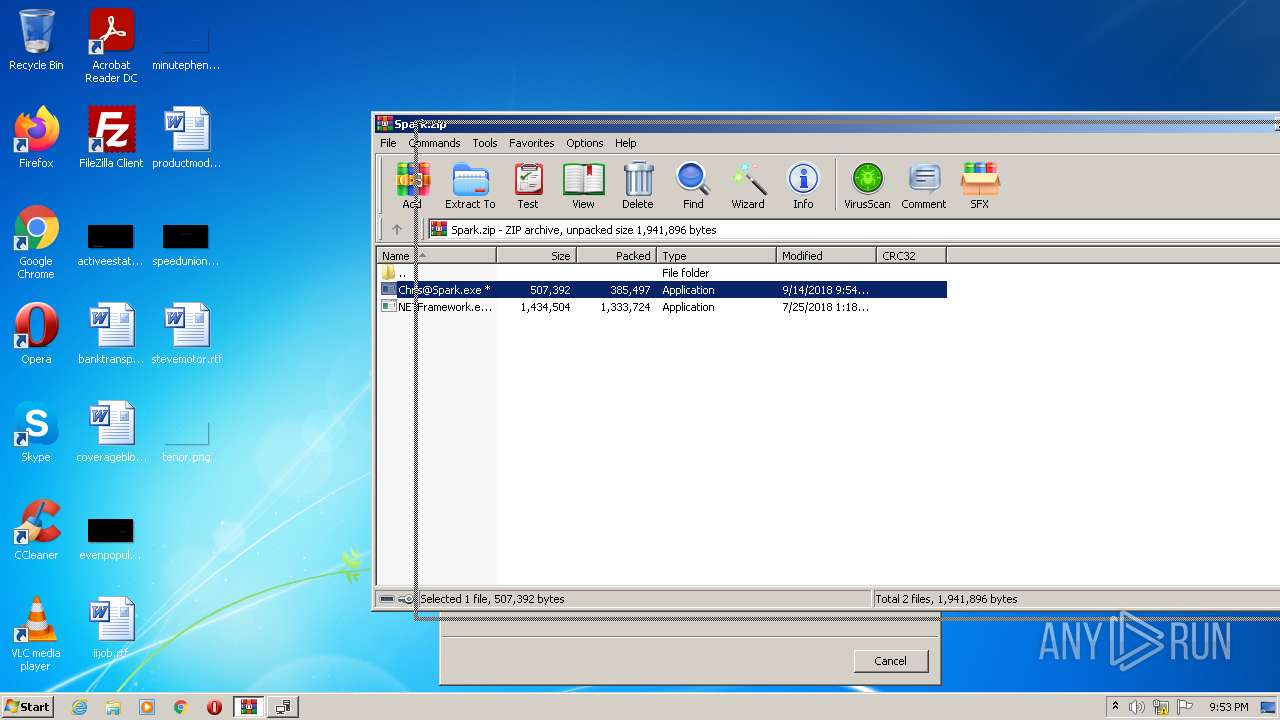The image size is (1280, 720).
Task: Open the evenpopul desktop file
Action: tap(111, 540)
